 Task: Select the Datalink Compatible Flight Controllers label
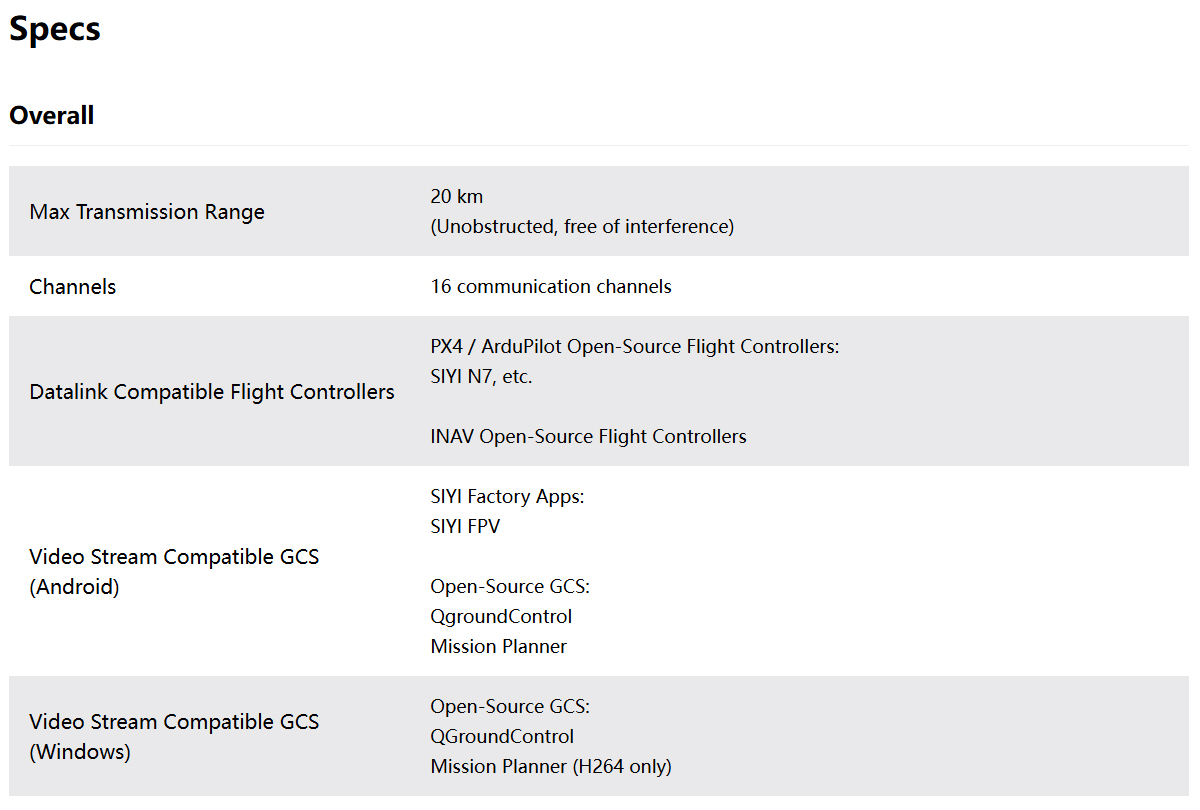coord(212,392)
